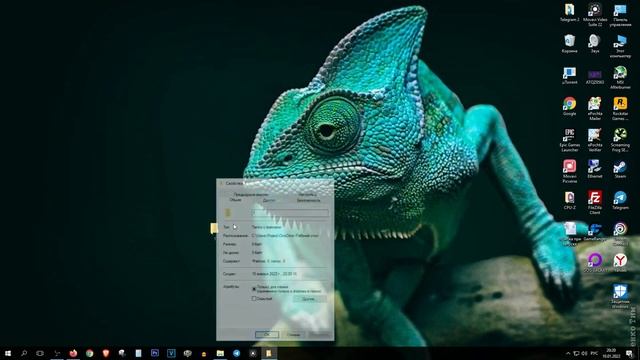
Task: Open Telegram from the taskbar
Action: click(236, 353)
